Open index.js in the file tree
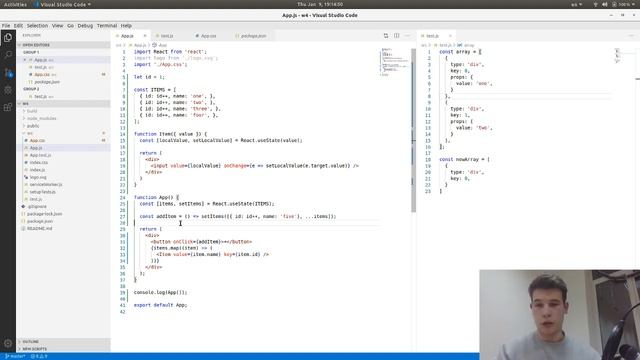The height and width of the screenshot is (360, 640). (x=63, y=170)
